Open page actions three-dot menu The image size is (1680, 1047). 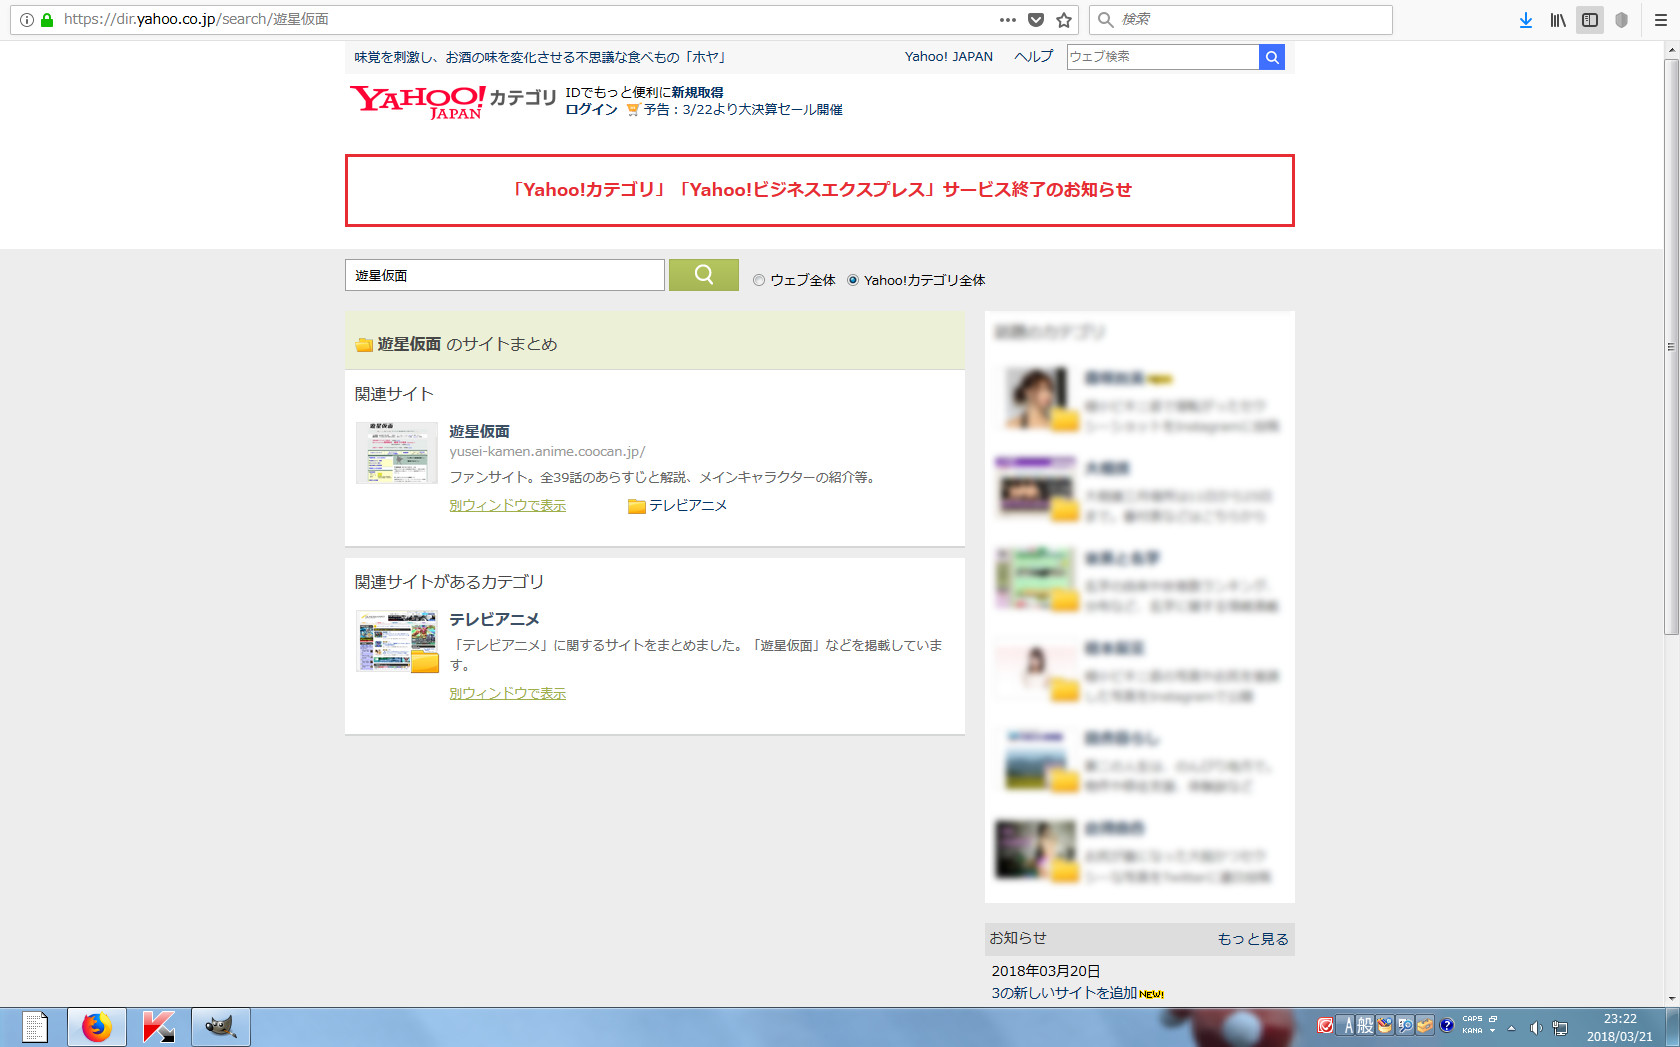tap(1008, 20)
